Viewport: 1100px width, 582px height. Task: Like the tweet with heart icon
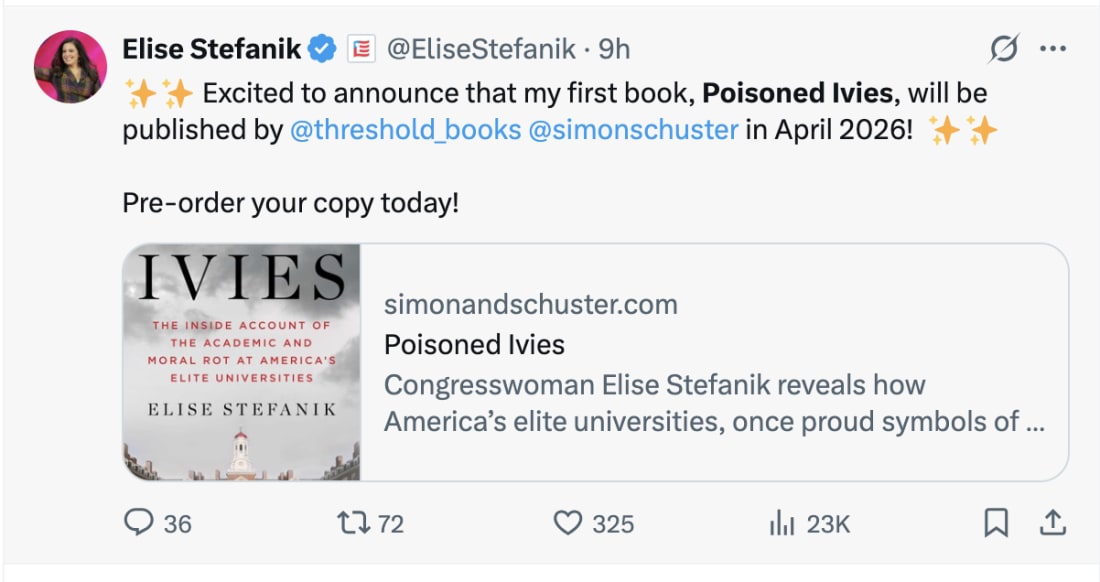click(568, 522)
